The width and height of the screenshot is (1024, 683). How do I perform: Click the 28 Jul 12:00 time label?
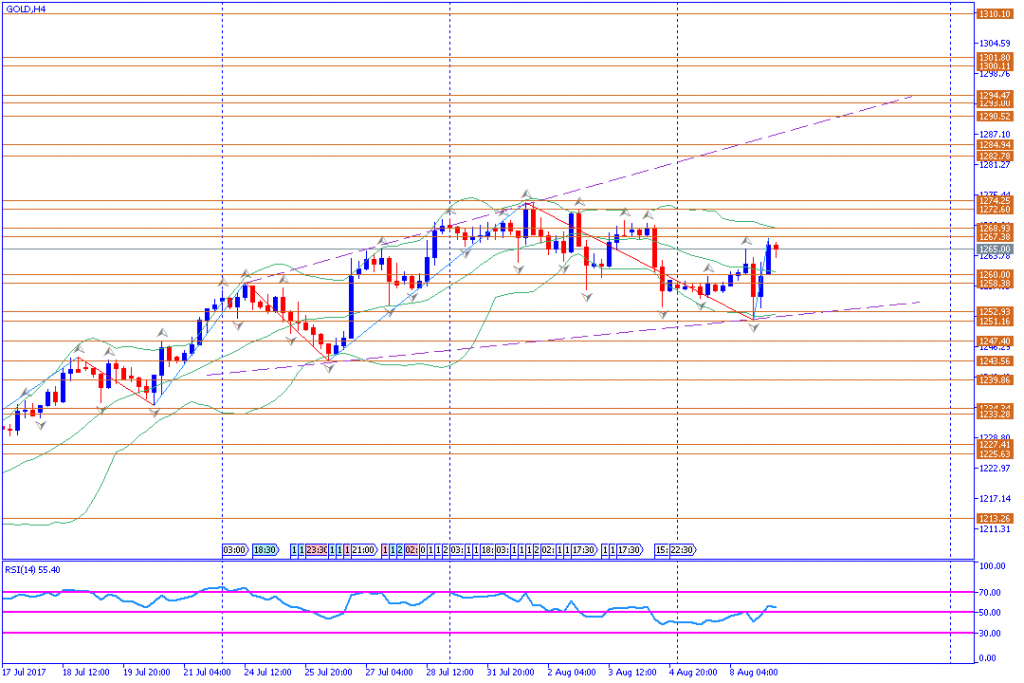(x=450, y=673)
